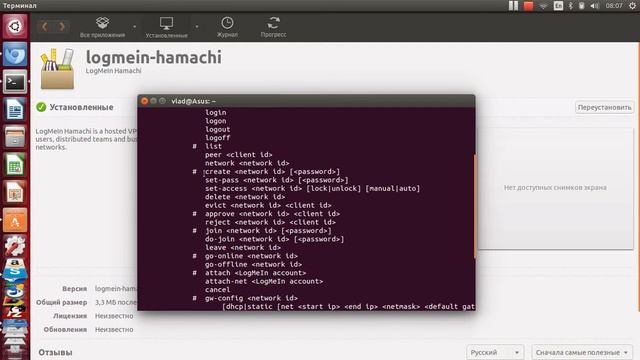Maximize the vlad@Asus terminal window
Viewport: 640px width, 360px height.
click(x=162, y=101)
